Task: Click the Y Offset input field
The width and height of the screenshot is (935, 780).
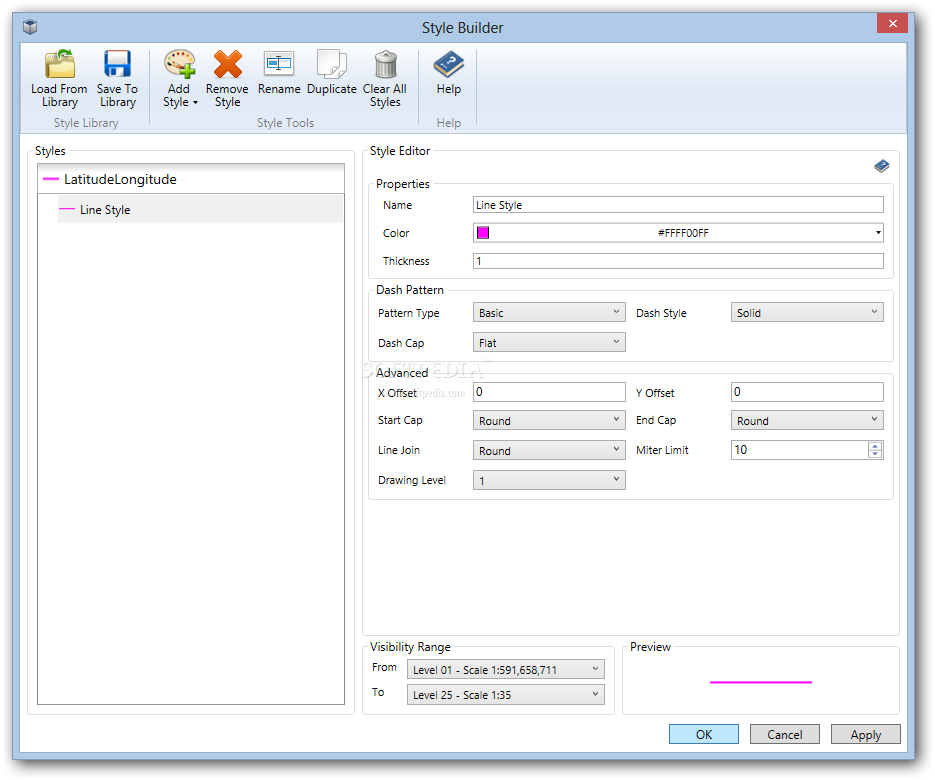Action: pyautogui.click(x=807, y=392)
